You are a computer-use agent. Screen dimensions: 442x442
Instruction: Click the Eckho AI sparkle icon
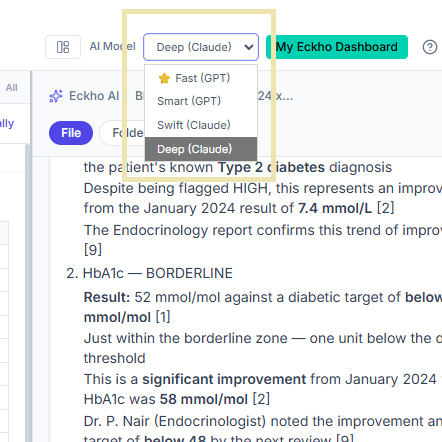(56, 96)
